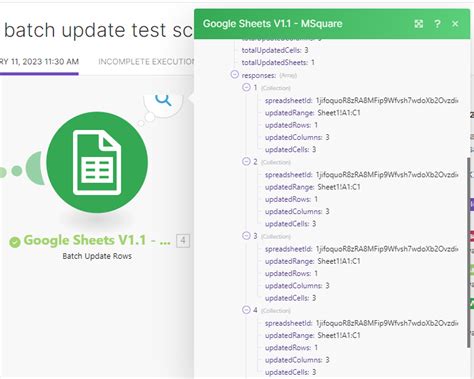
Task: Select updatedCells in collection 1
Action: (x=290, y=150)
